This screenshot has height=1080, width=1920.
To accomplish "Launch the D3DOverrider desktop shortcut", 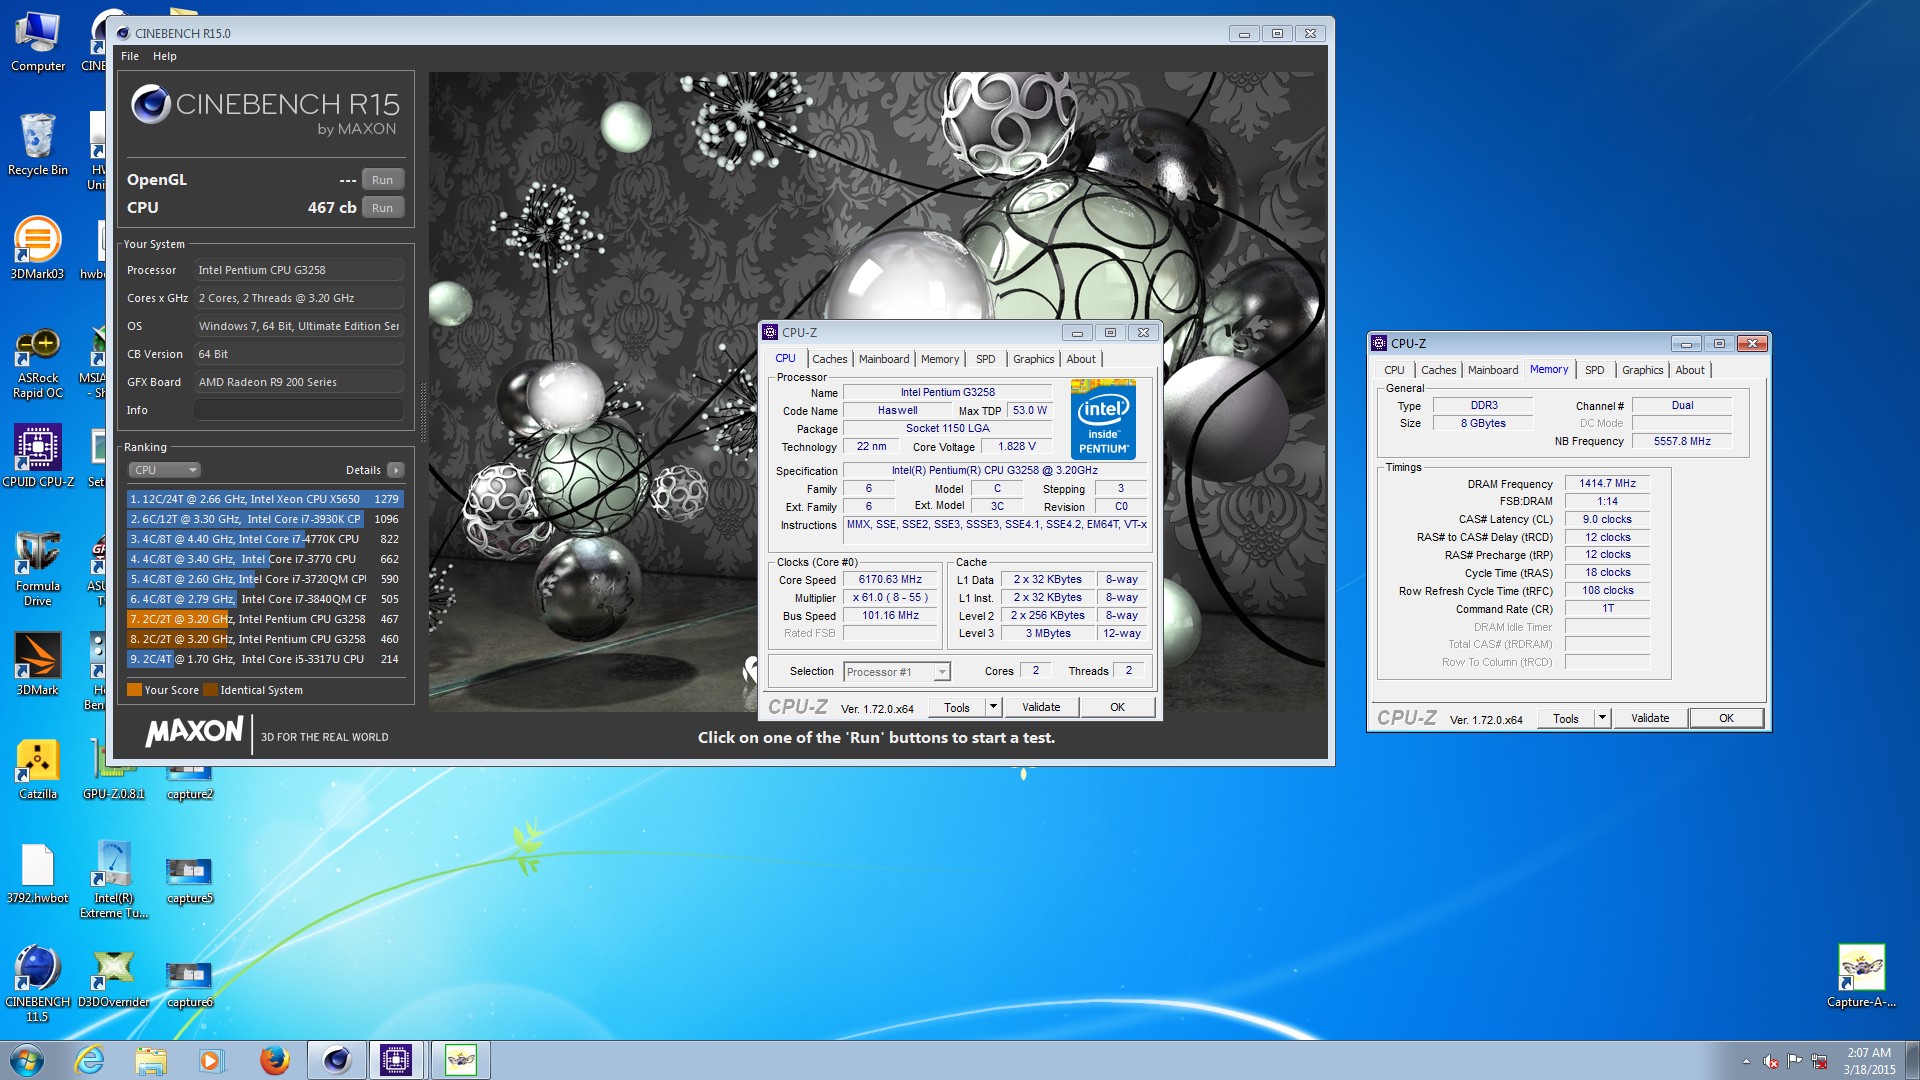I will coord(114,978).
